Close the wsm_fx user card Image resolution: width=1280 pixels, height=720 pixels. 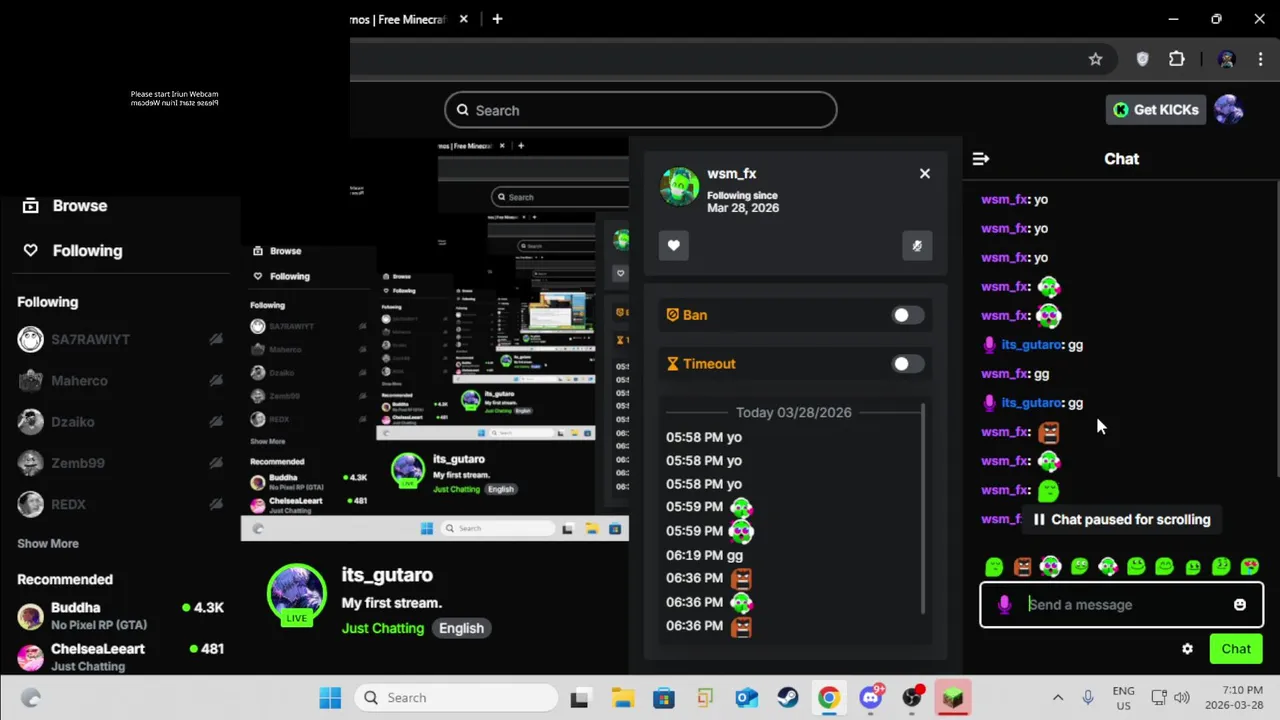click(924, 173)
